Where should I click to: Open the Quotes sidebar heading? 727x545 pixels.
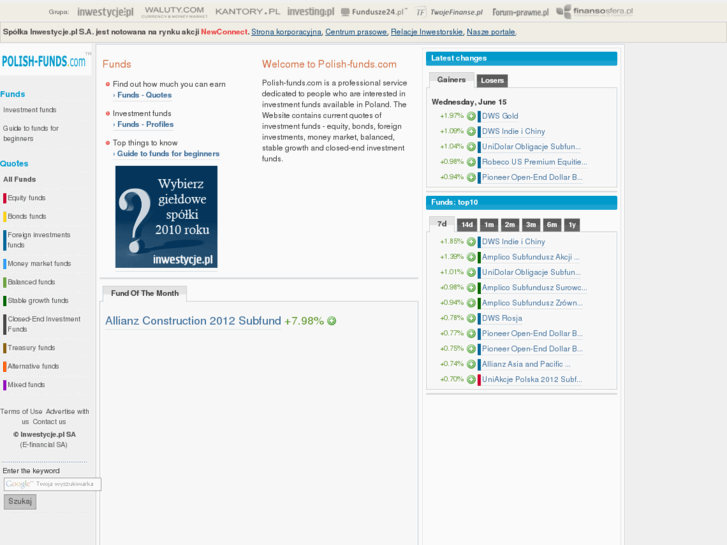(14, 164)
